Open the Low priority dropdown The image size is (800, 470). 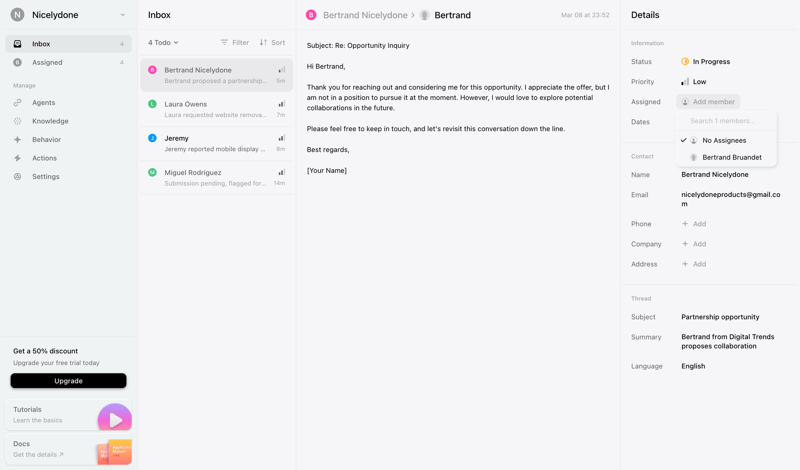(x=694, y=82)
